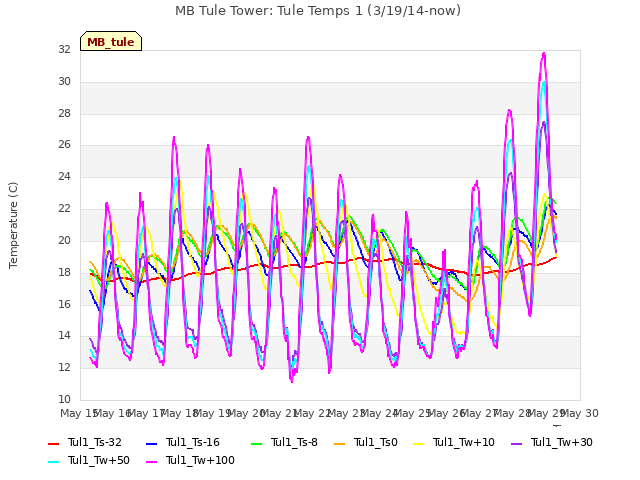Click the Tul1_Tw+100 legend label
The height and width of the screenshot is (480, 640).
coord(200,460)
